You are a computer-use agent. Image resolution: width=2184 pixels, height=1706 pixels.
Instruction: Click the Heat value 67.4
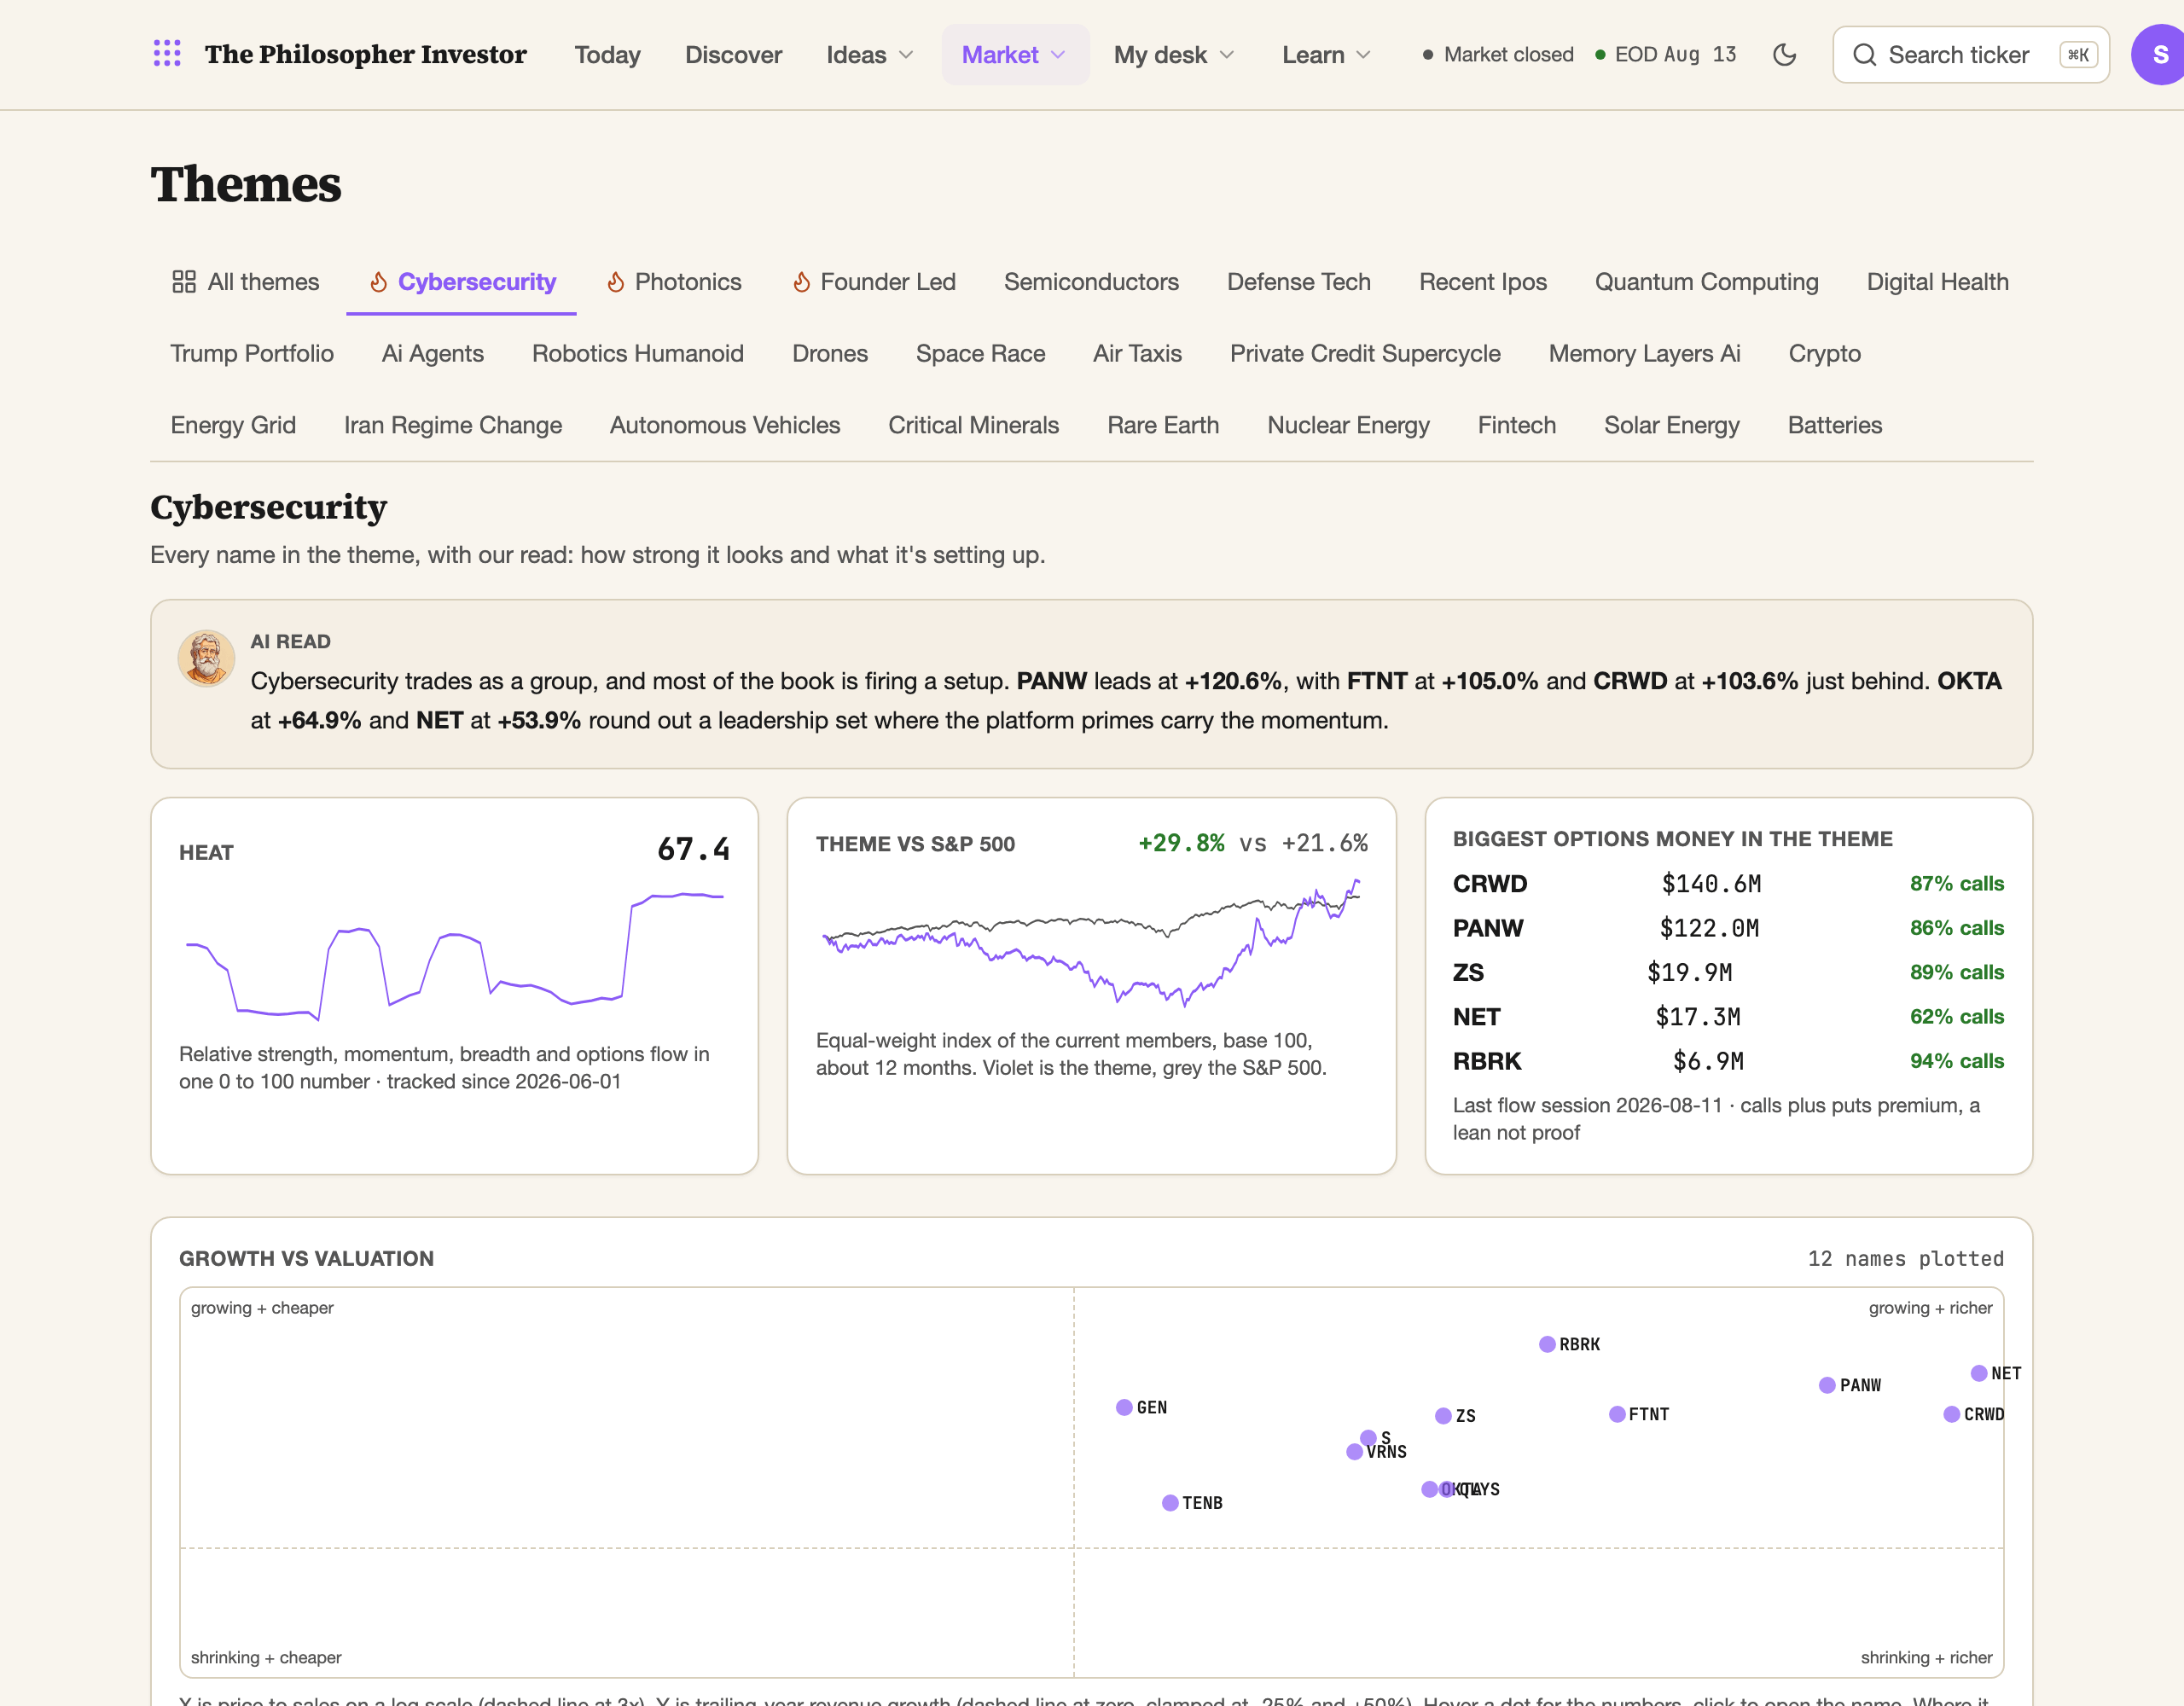[x=693, y=849]
